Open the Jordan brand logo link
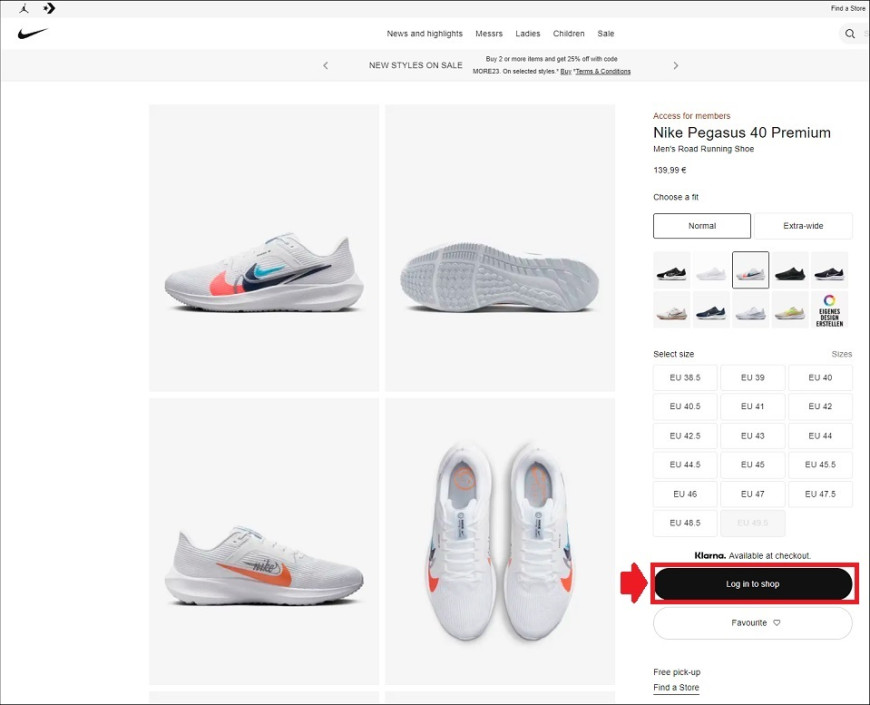Image resolution: width=870 pixels, height=705 pixels. [x=24, y=8]
